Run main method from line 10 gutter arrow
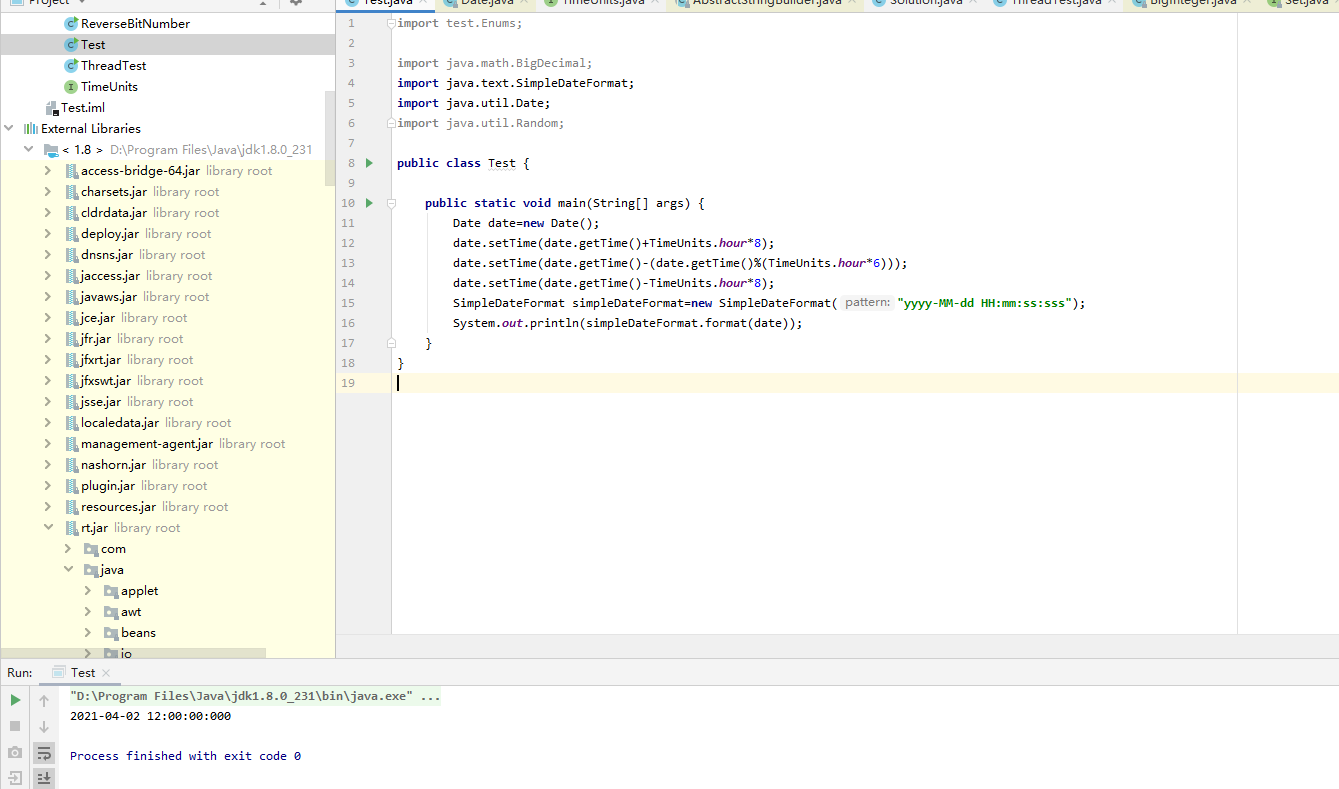 [x=369, y=203]
